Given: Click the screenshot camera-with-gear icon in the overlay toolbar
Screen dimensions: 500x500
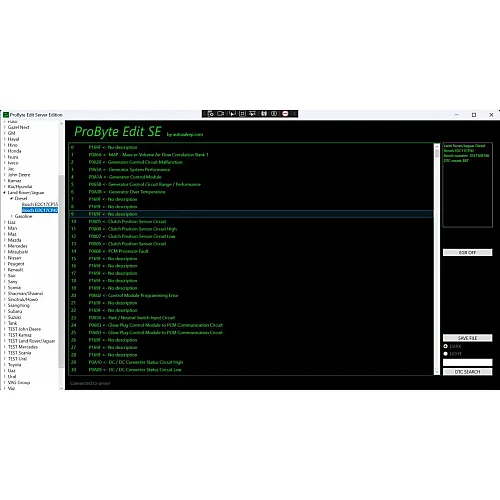Looking at the screenshot, I should click(210, 114).
